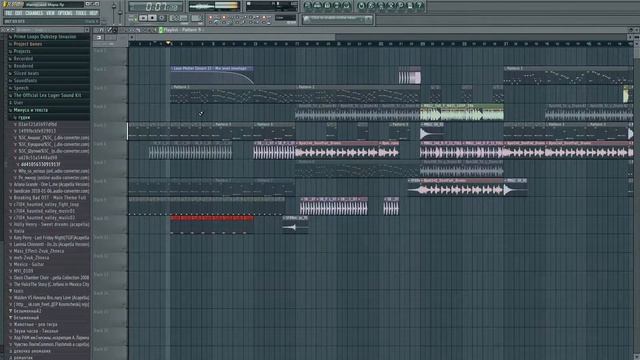The width and height of the screenshot is (640, 360).
Task: Open the OPTIONS menu
Action: tap(65, 13)
